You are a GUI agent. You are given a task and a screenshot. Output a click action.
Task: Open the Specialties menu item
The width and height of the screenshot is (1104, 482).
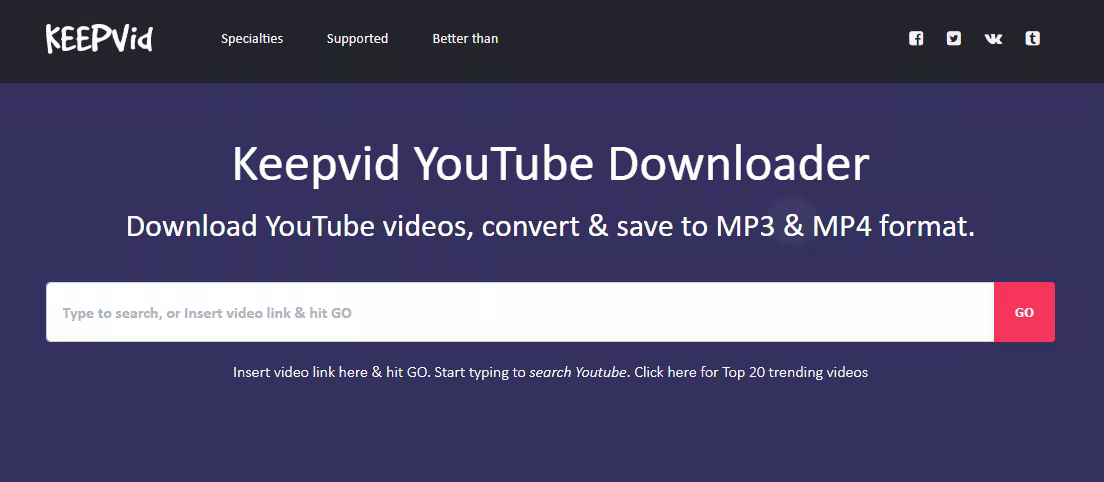pyautogui.click(x=252, y=39)
